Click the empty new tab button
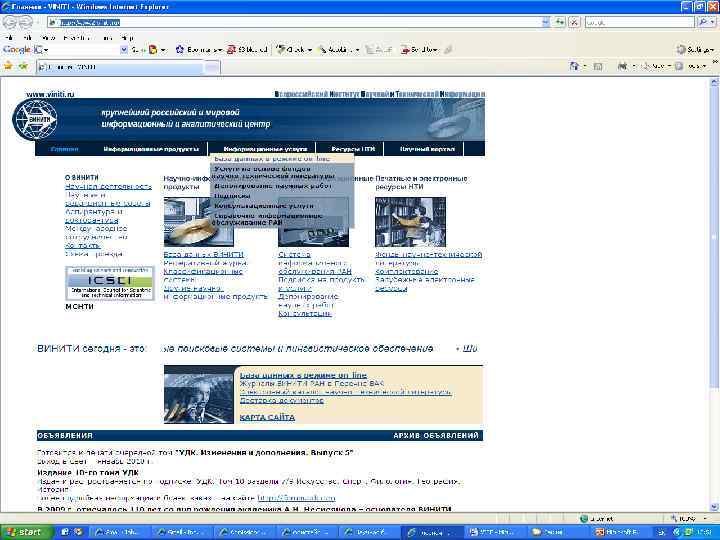Screen dimensions: 720x540 (x=212, y=67)
